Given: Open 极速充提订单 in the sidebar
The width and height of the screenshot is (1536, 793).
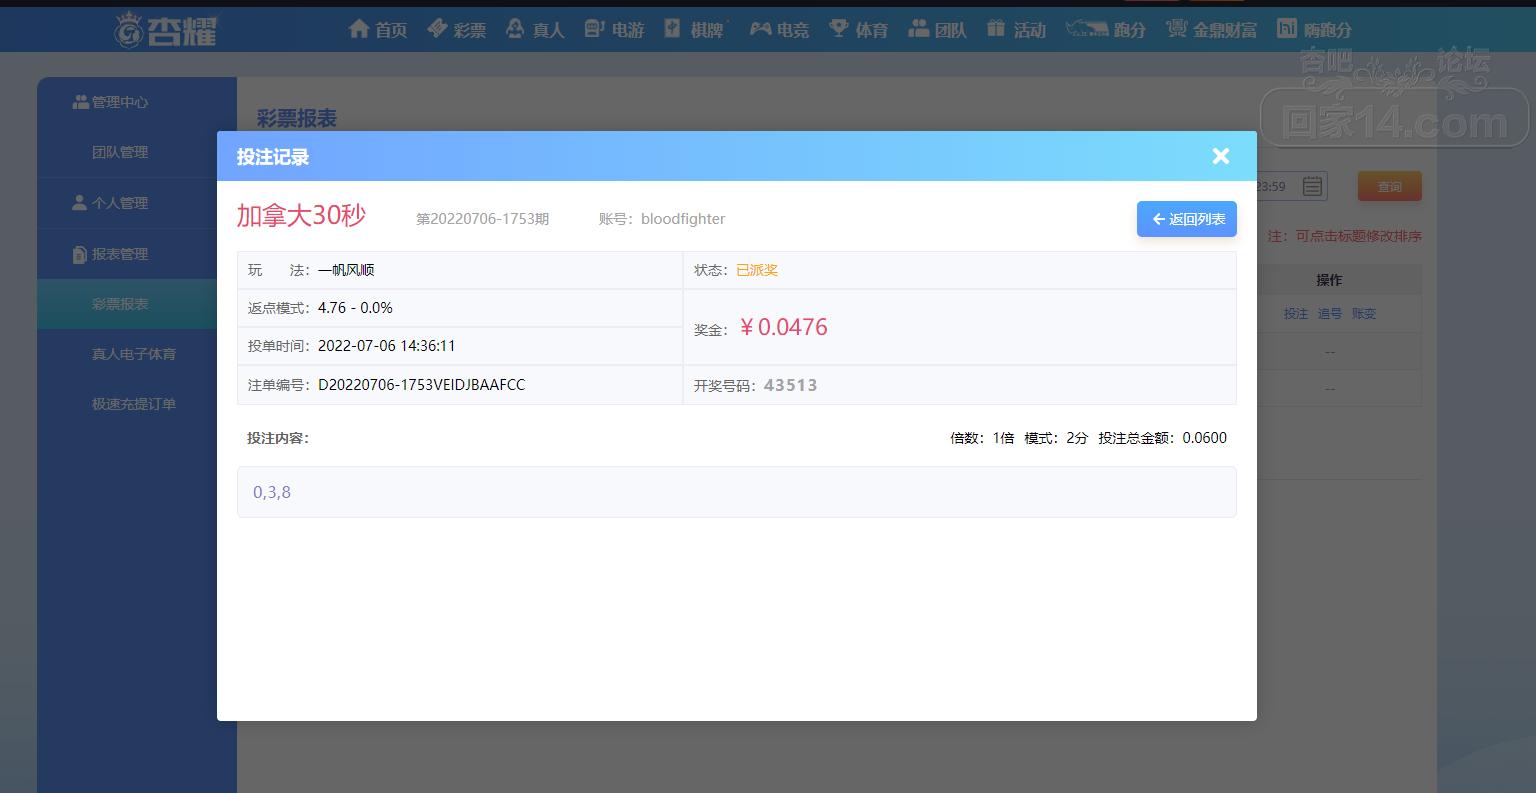Looking at the screenshot, I should 134,404.
